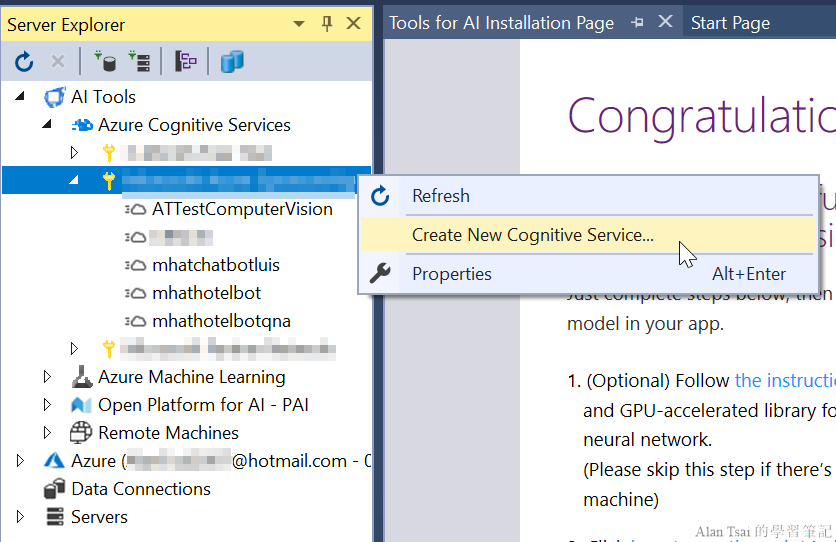Pin the Tools for AI Installation Page tab
This screenshot has width=836, height=542.
coord(637,22)
